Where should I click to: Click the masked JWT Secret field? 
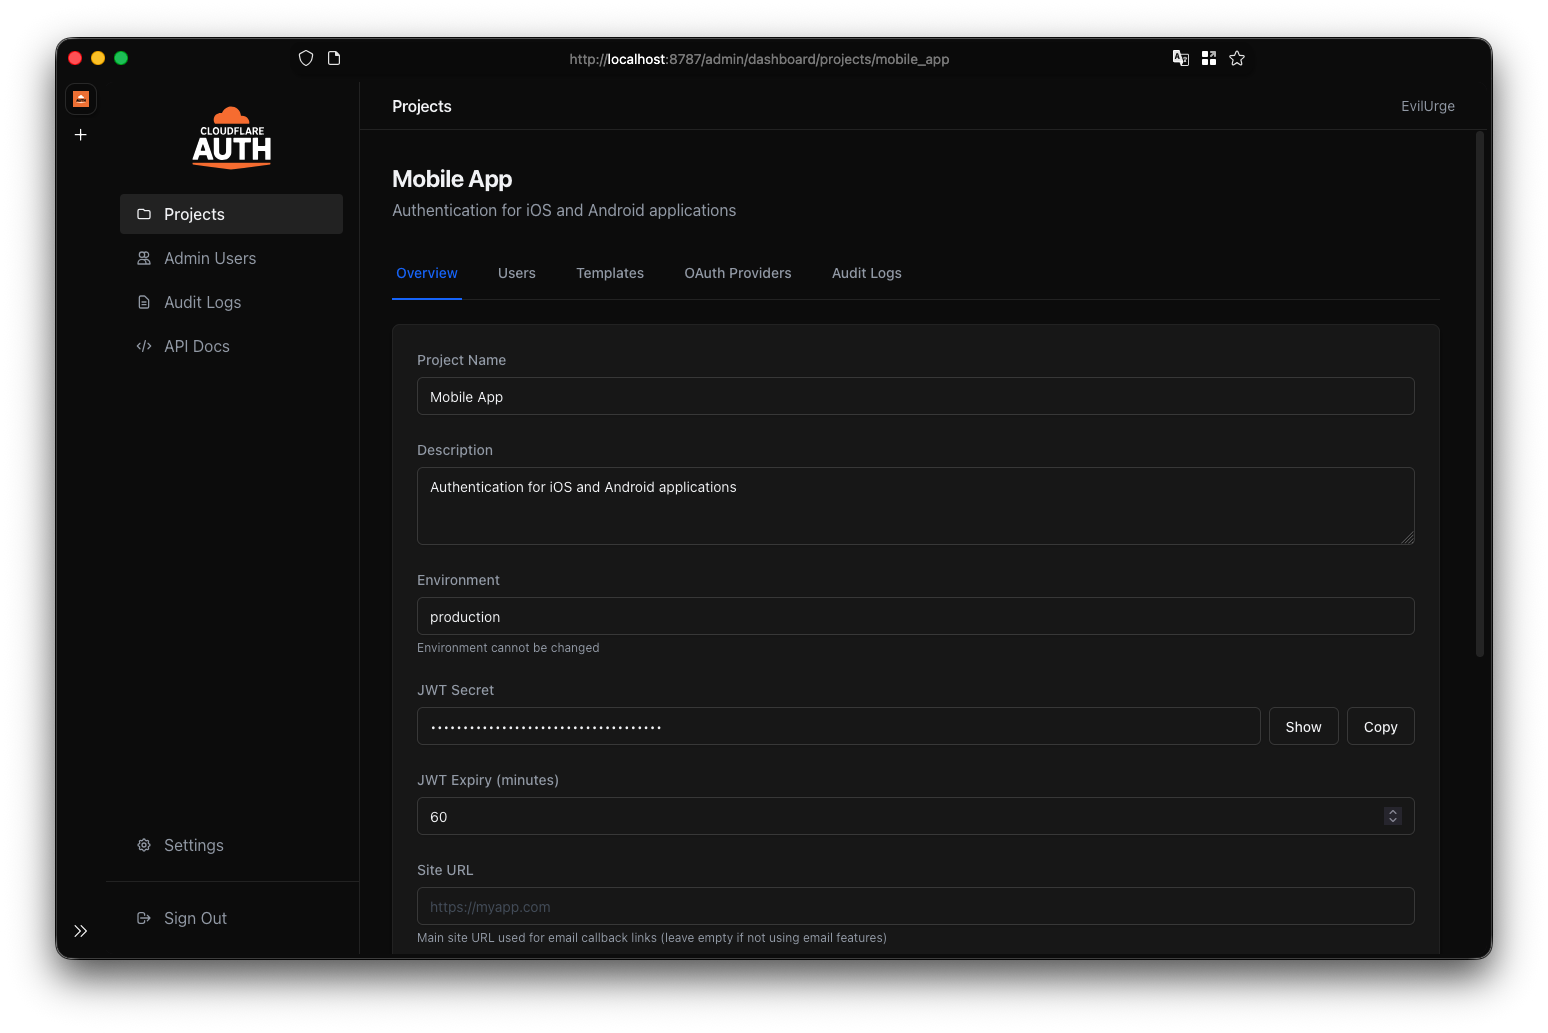point(839,726)
